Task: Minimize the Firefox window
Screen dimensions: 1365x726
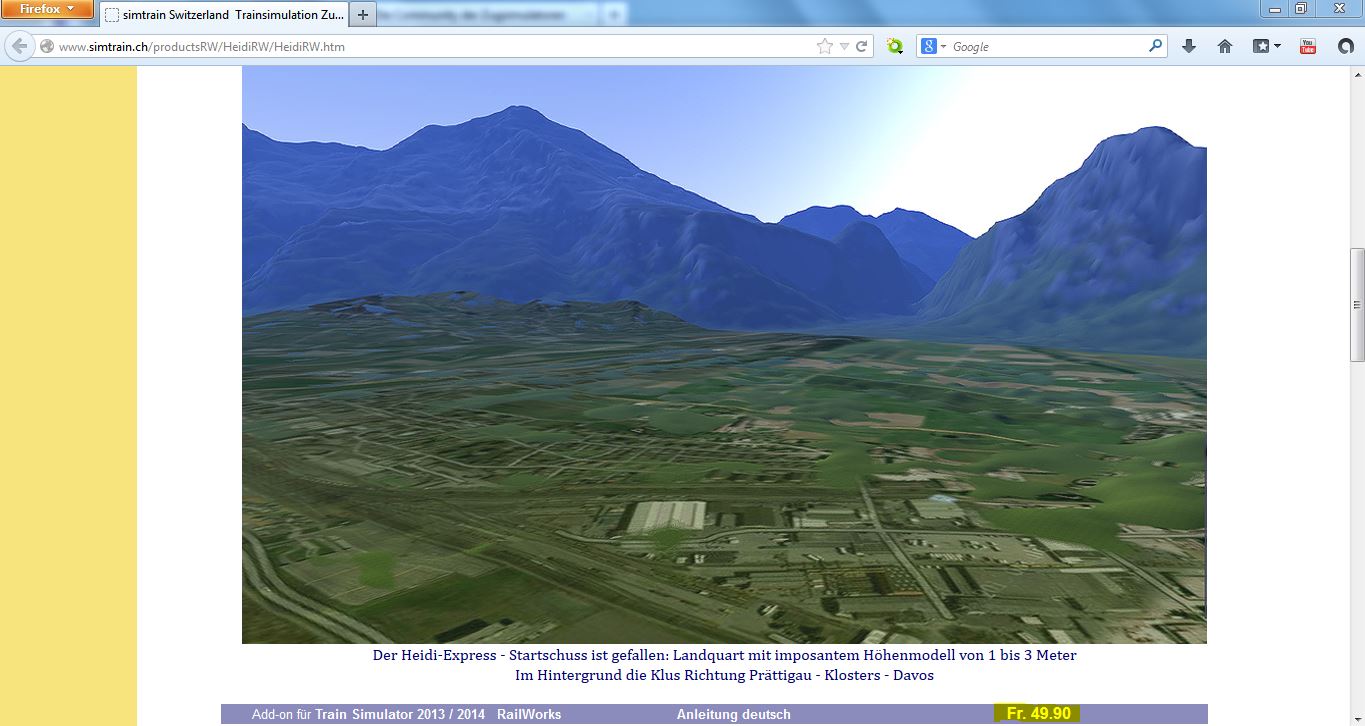Action: coord(1275,9)
